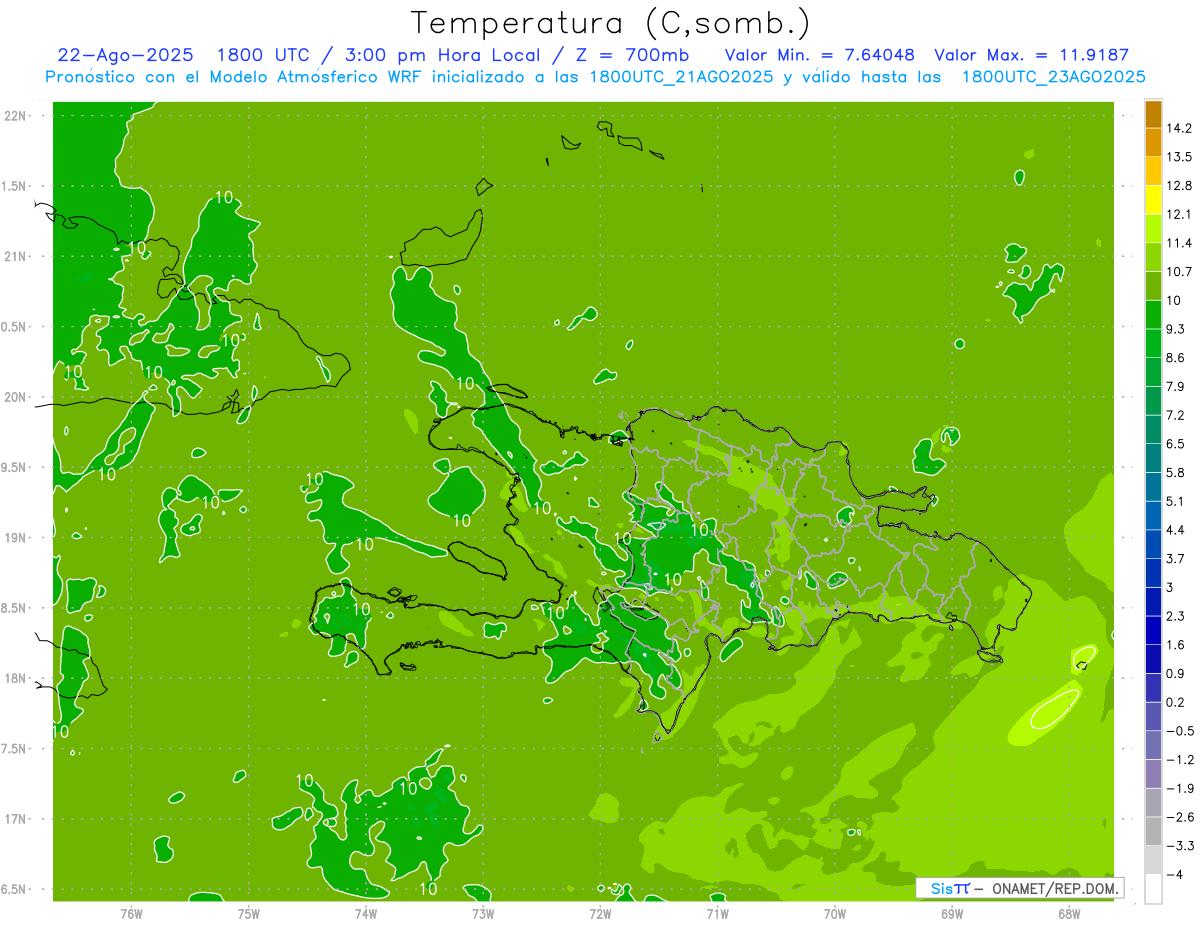Click the longitude label "73W"
Viewport: 1200px width, 927px height.
click(x=483, y=914)
